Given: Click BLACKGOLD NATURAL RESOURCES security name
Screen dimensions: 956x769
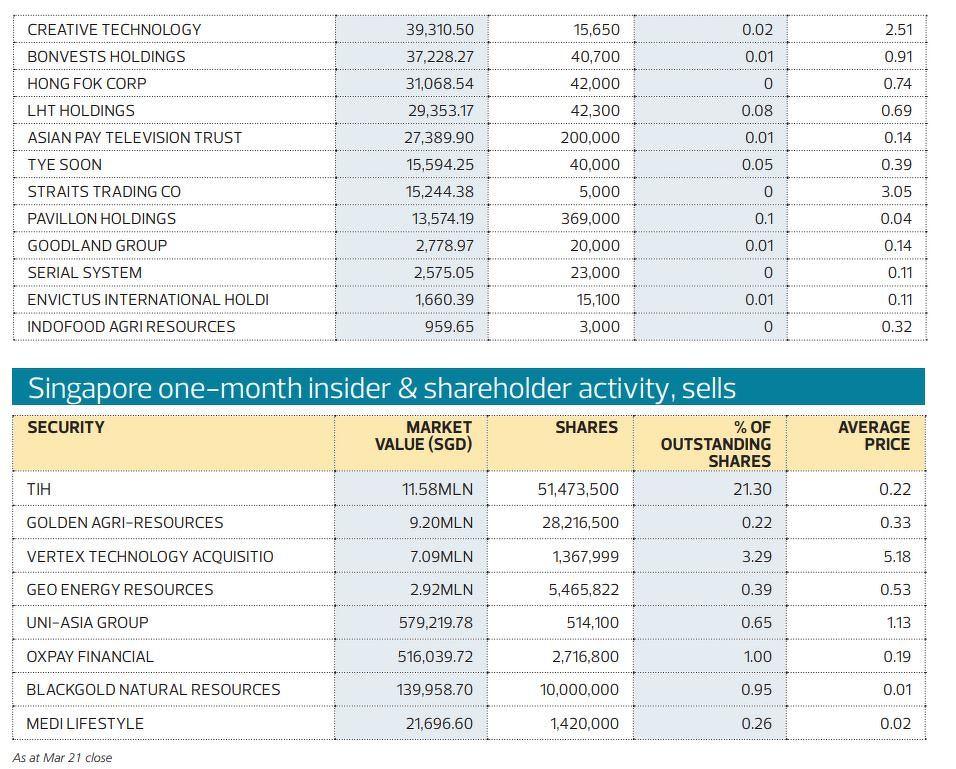Looking at the screenshot, I should point(153,690).
